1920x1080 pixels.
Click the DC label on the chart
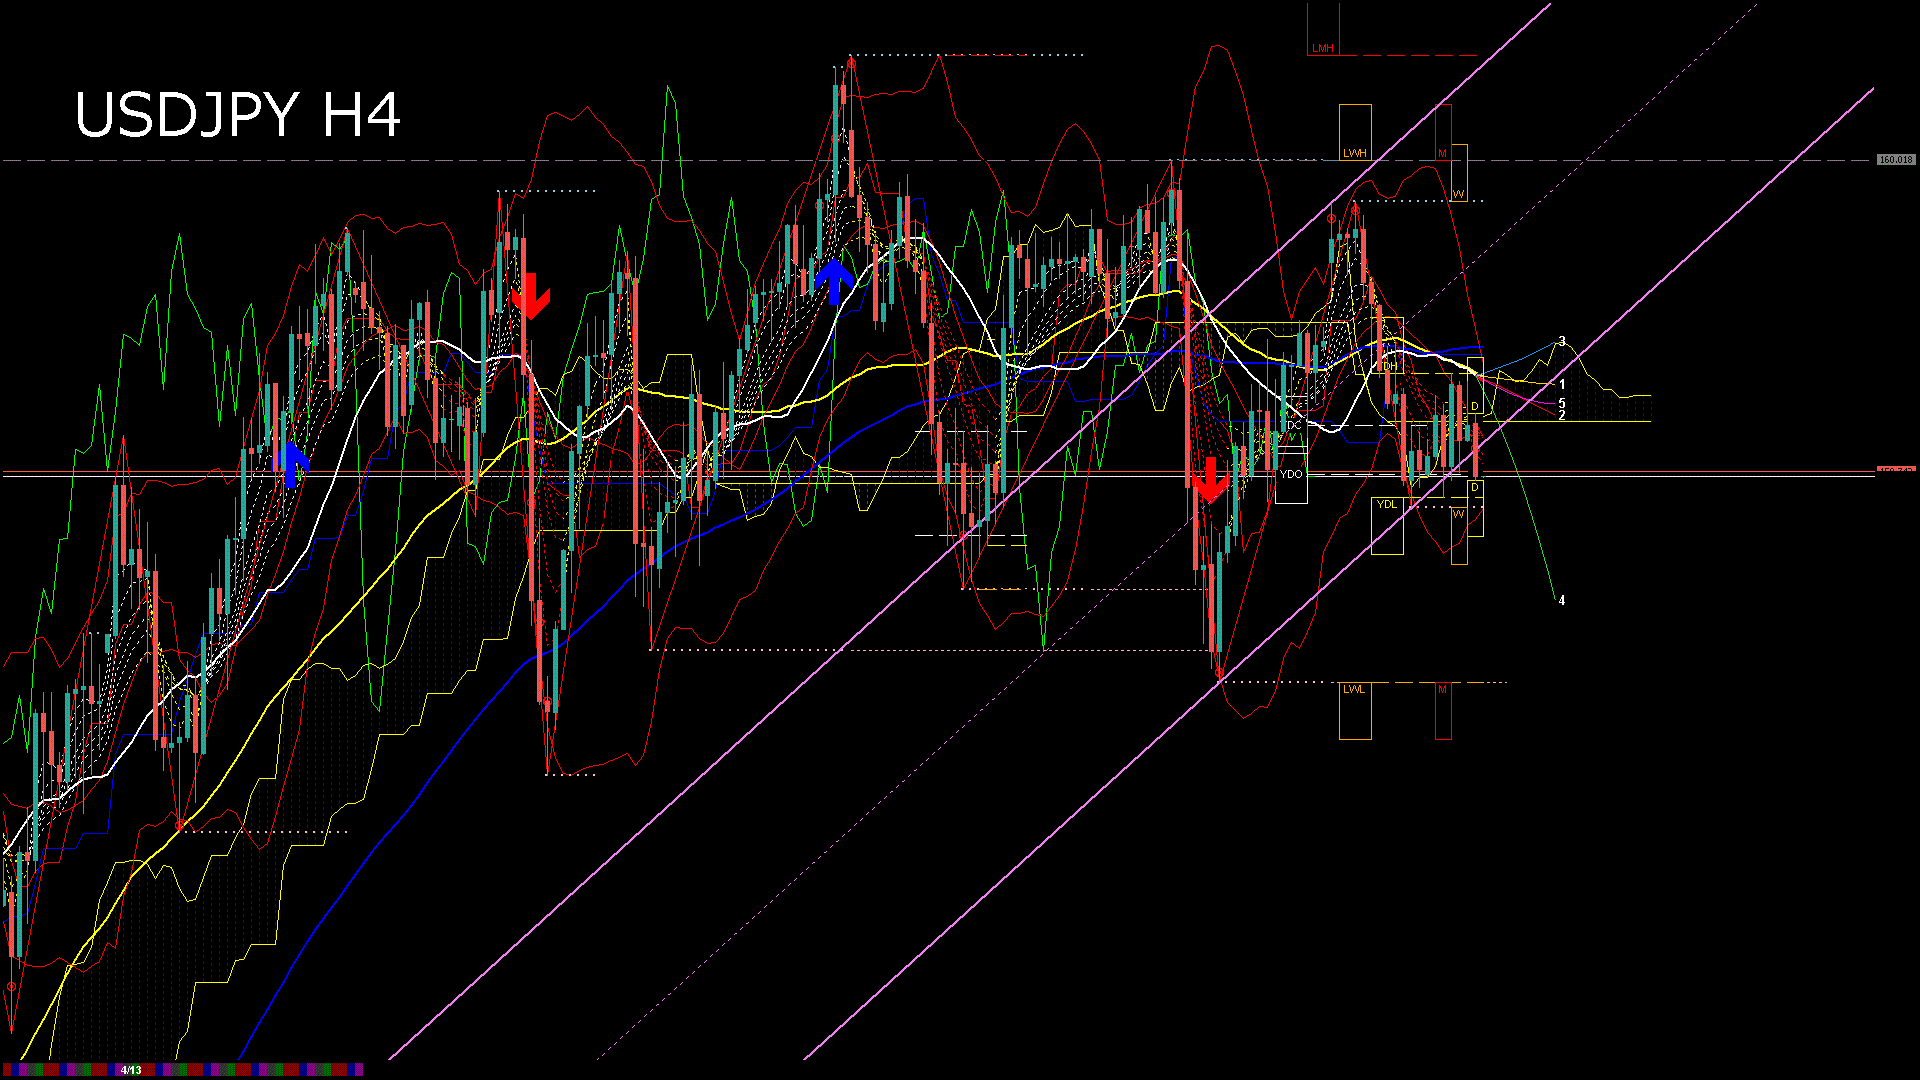point(1295,425)
